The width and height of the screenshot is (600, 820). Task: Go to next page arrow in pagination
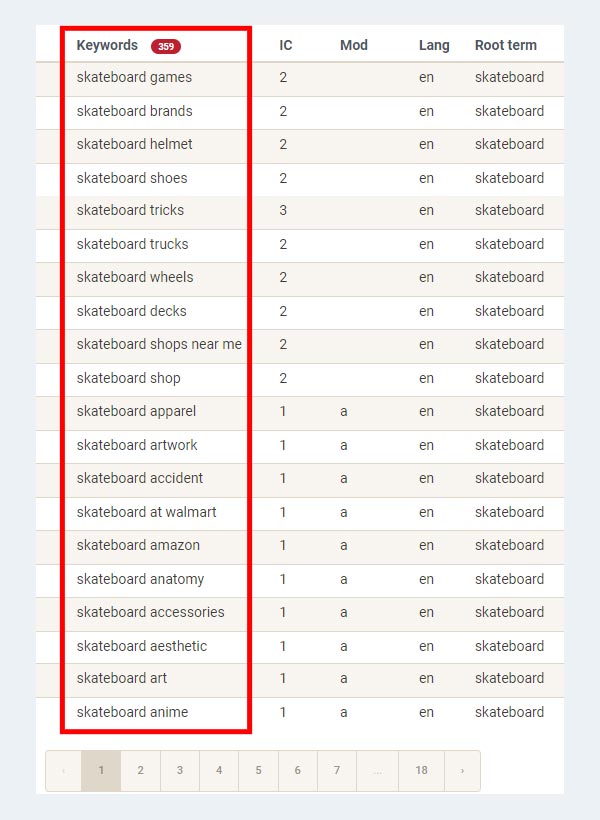462,771
